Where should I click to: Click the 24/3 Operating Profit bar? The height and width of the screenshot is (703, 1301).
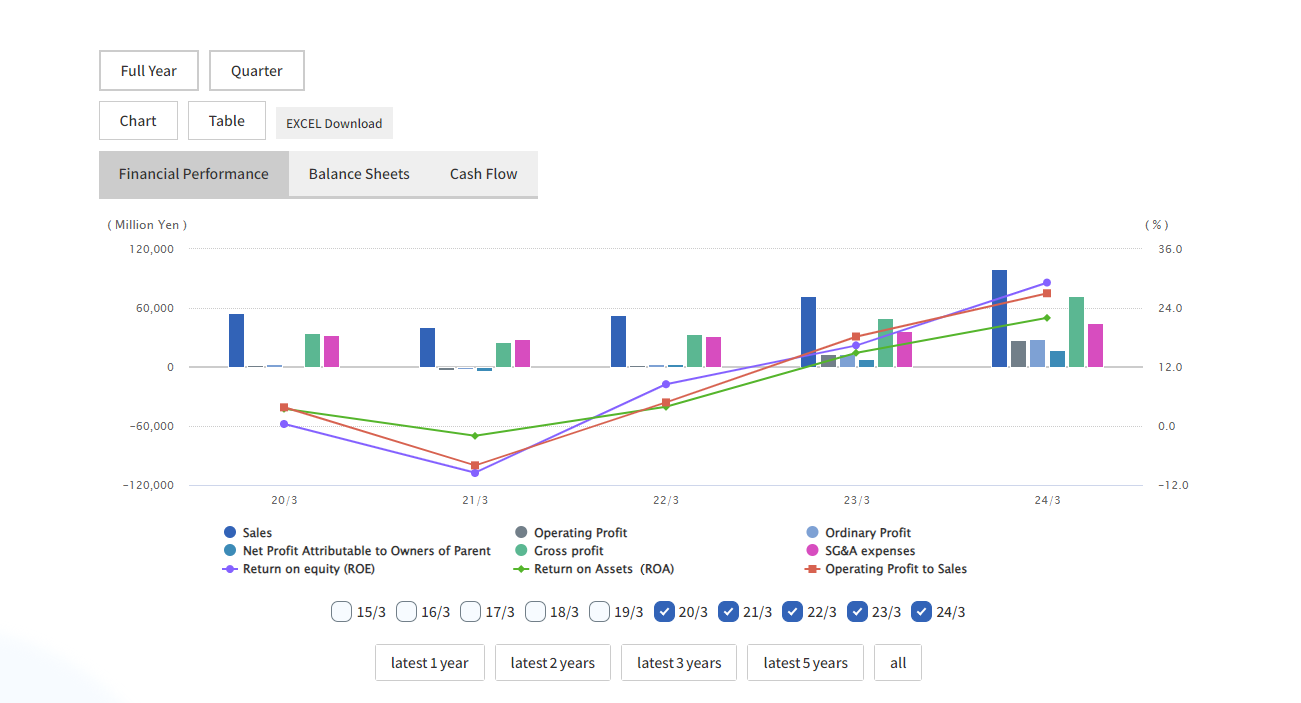tap(1018, 354)
